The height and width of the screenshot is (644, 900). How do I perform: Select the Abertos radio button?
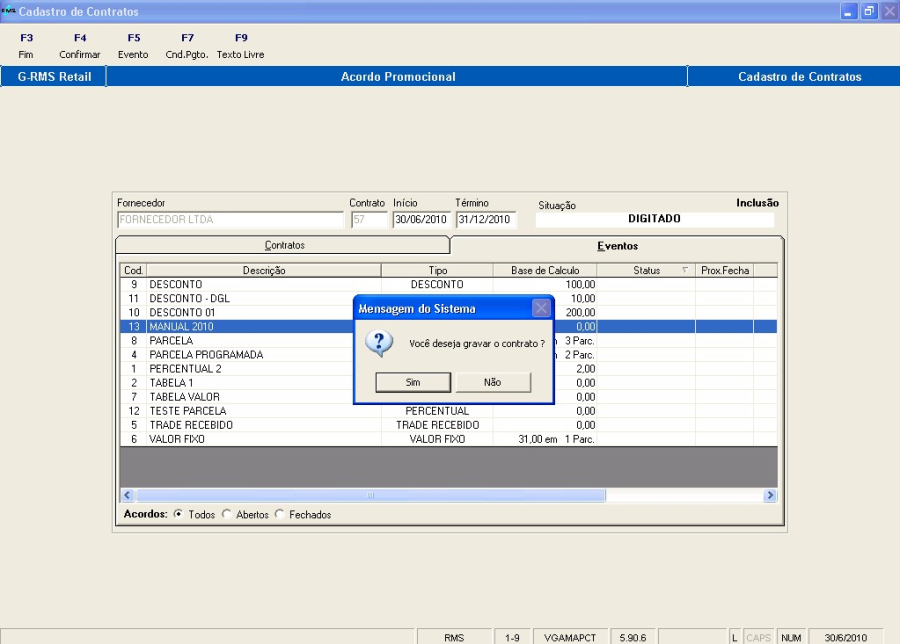[x=227, y=515]
